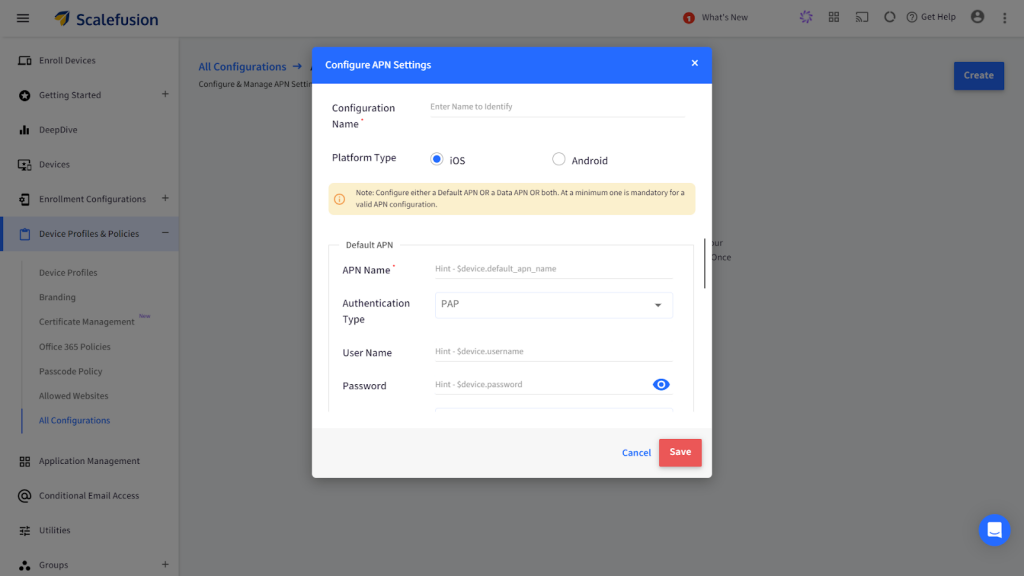Click the Scalefusion logo
The height and width of the screenshot is (576, 1024).
click(106, 19)
